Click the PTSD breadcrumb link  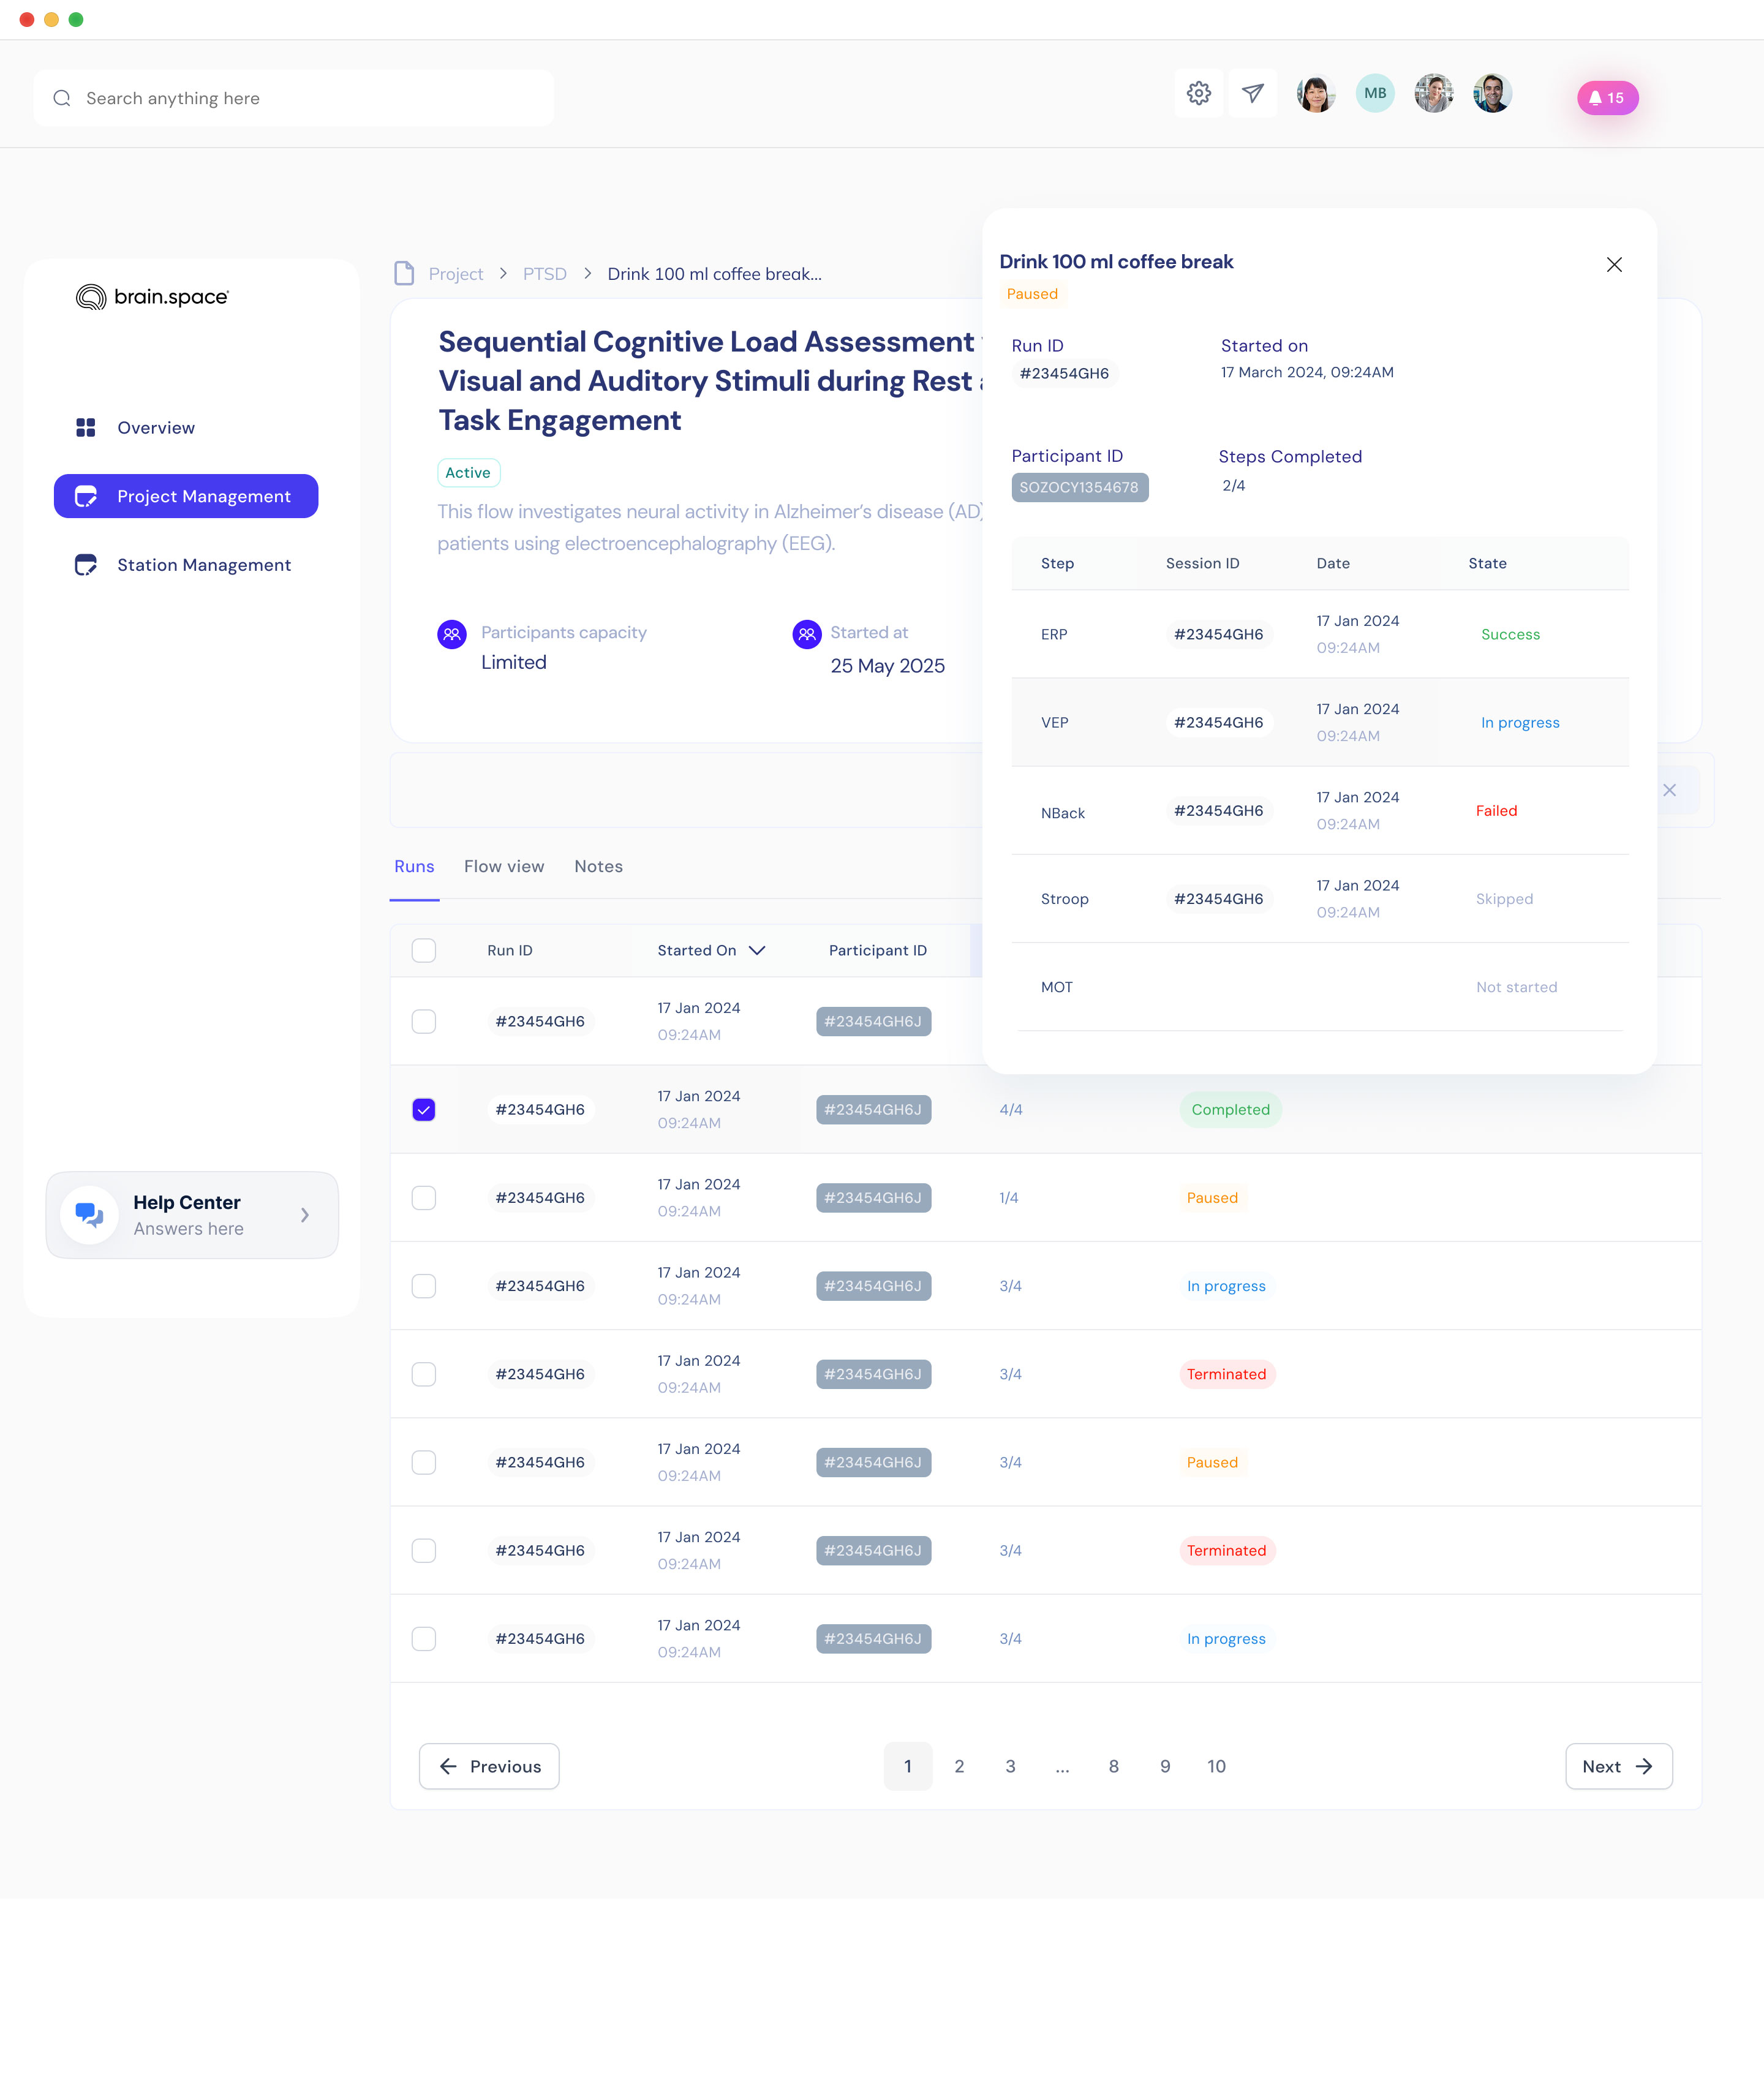click(544, 274)
